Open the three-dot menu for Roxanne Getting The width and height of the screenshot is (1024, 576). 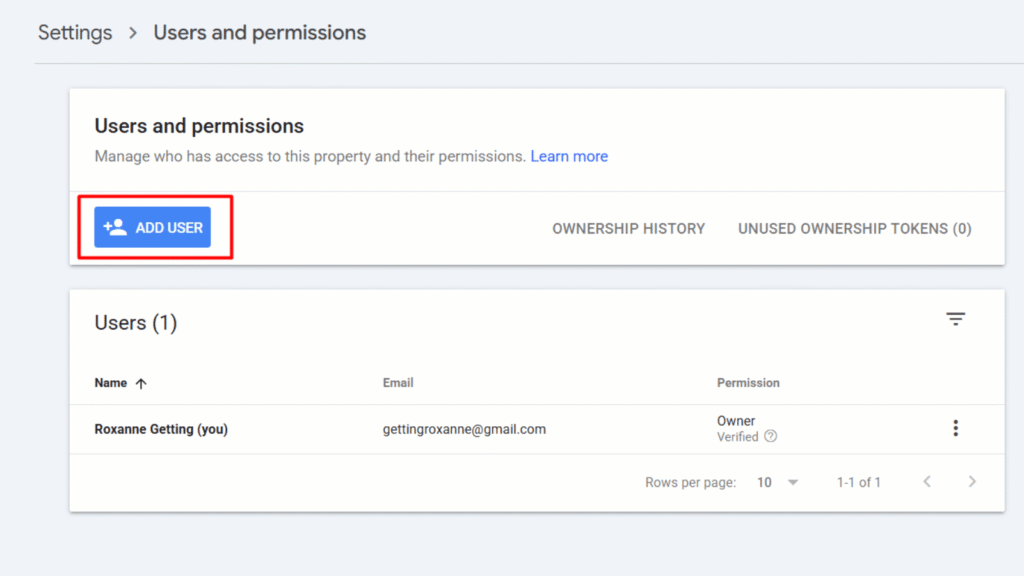(955, 428)
